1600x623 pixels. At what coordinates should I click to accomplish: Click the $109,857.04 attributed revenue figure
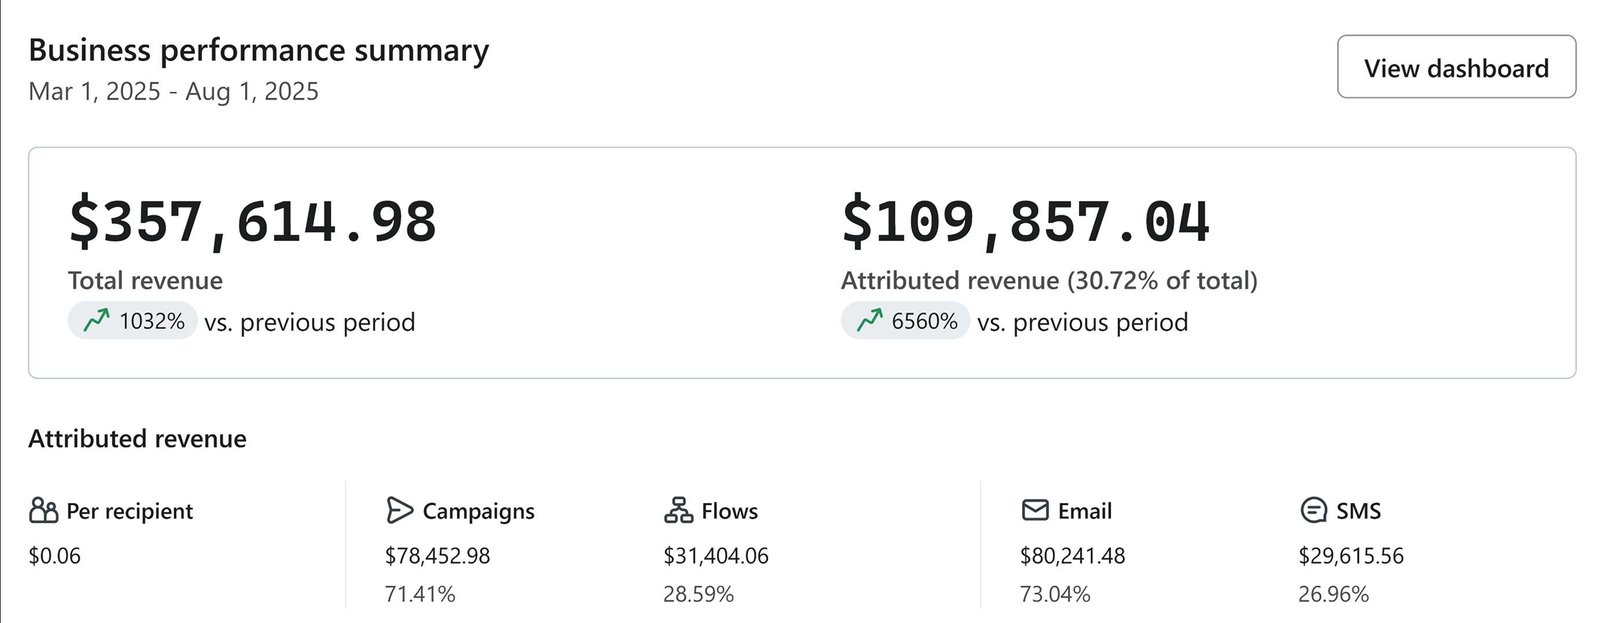pos(1025,221)
